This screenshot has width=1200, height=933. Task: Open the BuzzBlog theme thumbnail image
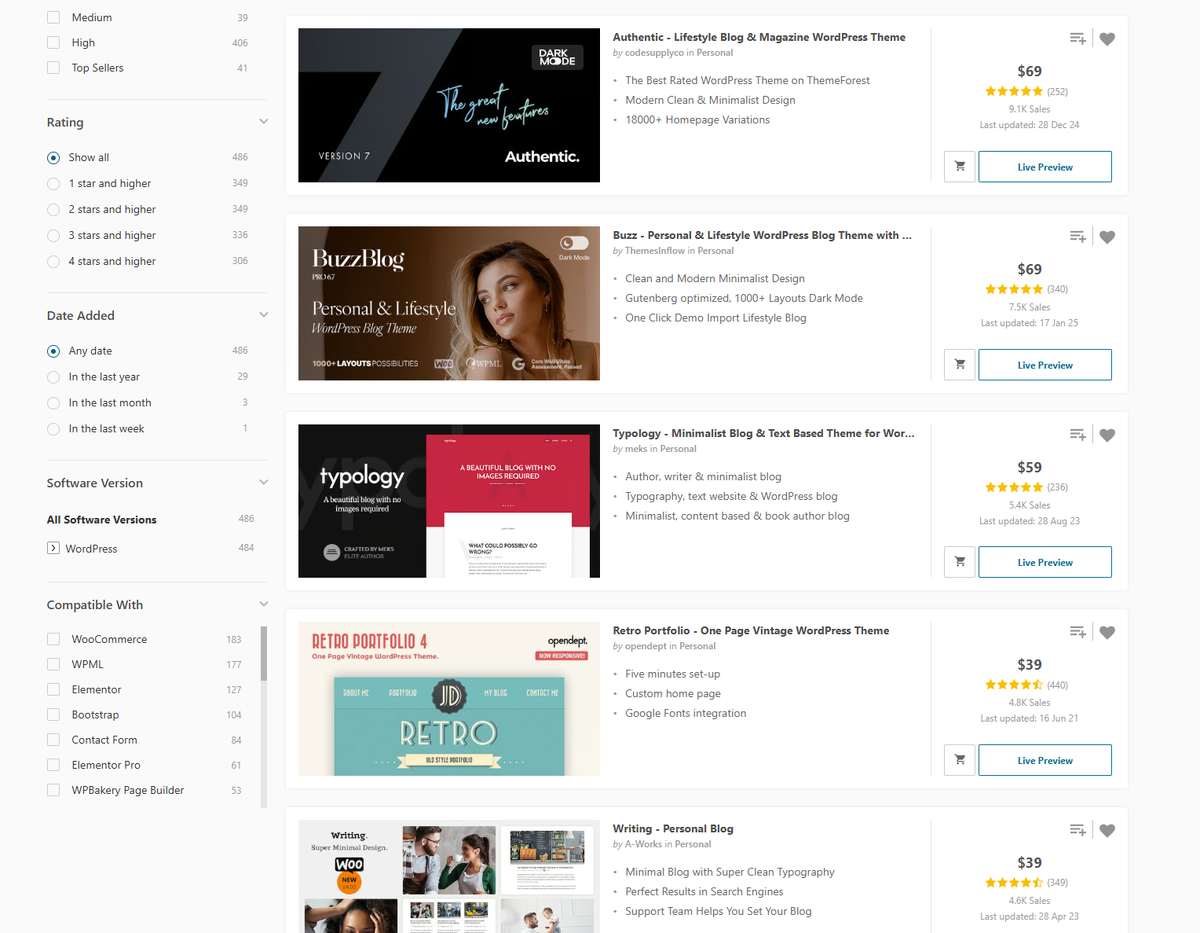(x=449, y=303)
